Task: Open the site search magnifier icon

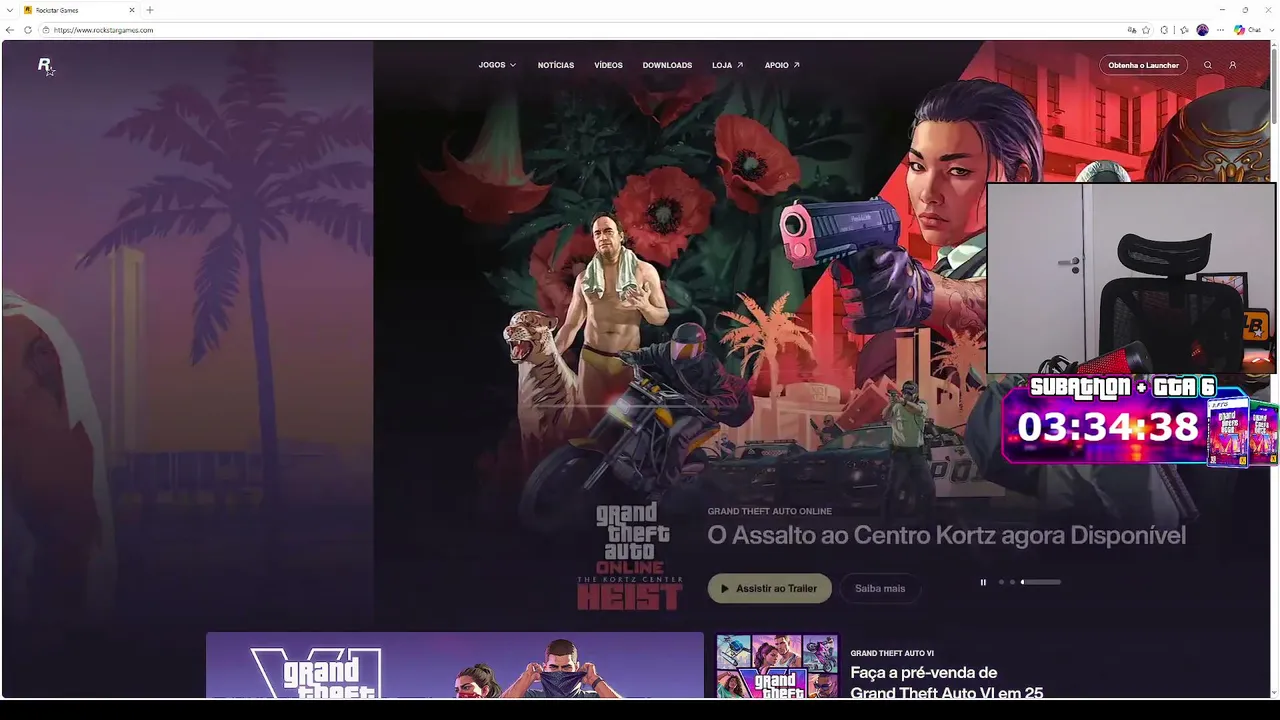Action: (1208, 65)
